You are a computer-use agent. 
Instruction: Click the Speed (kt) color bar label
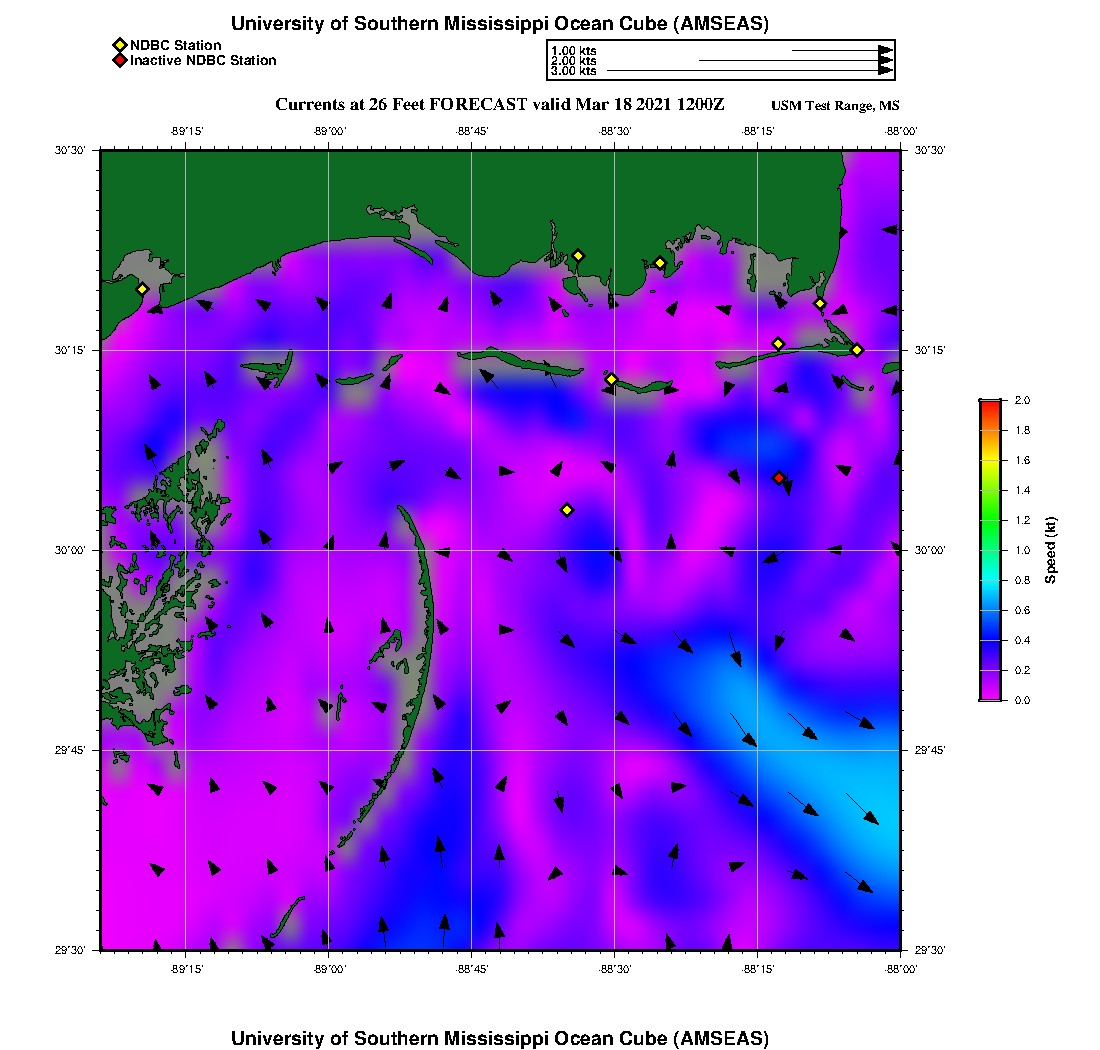(x=1051, y=550)
